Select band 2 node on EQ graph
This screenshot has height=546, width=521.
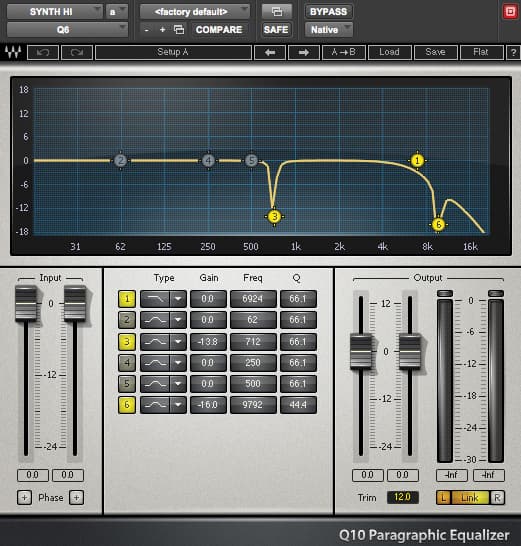coord(121,161)
